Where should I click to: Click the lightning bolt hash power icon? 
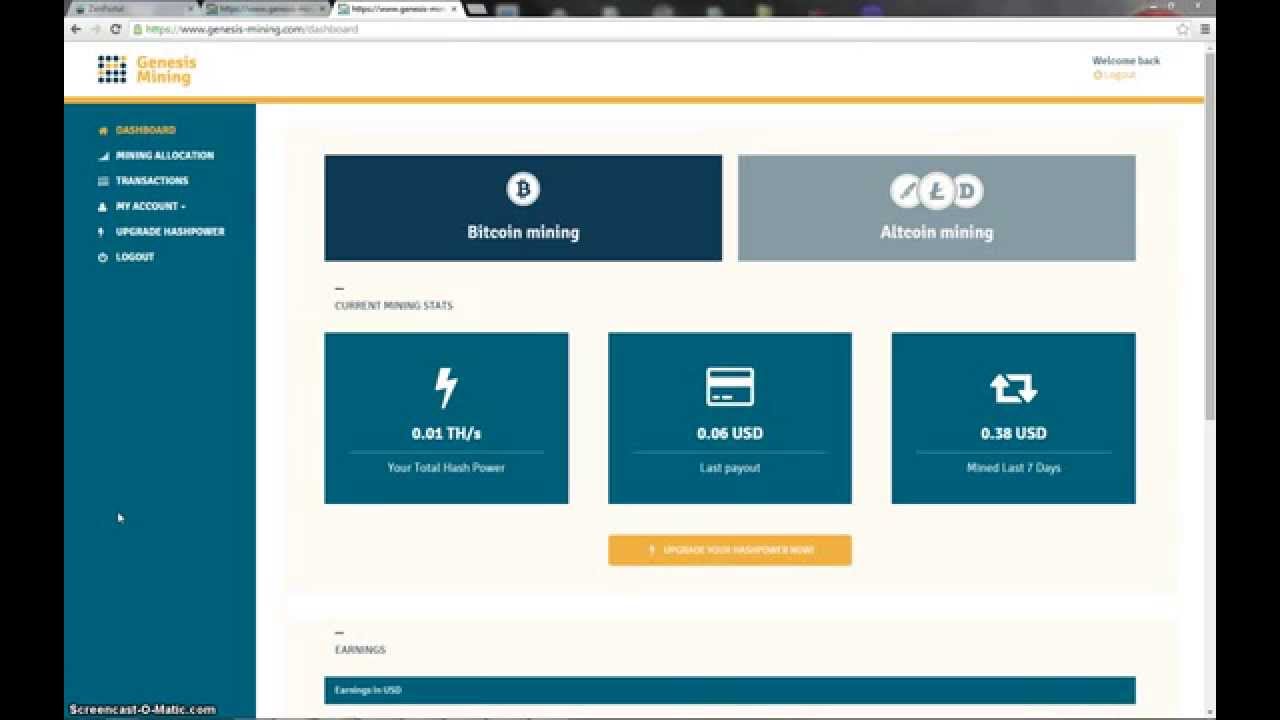446,387
